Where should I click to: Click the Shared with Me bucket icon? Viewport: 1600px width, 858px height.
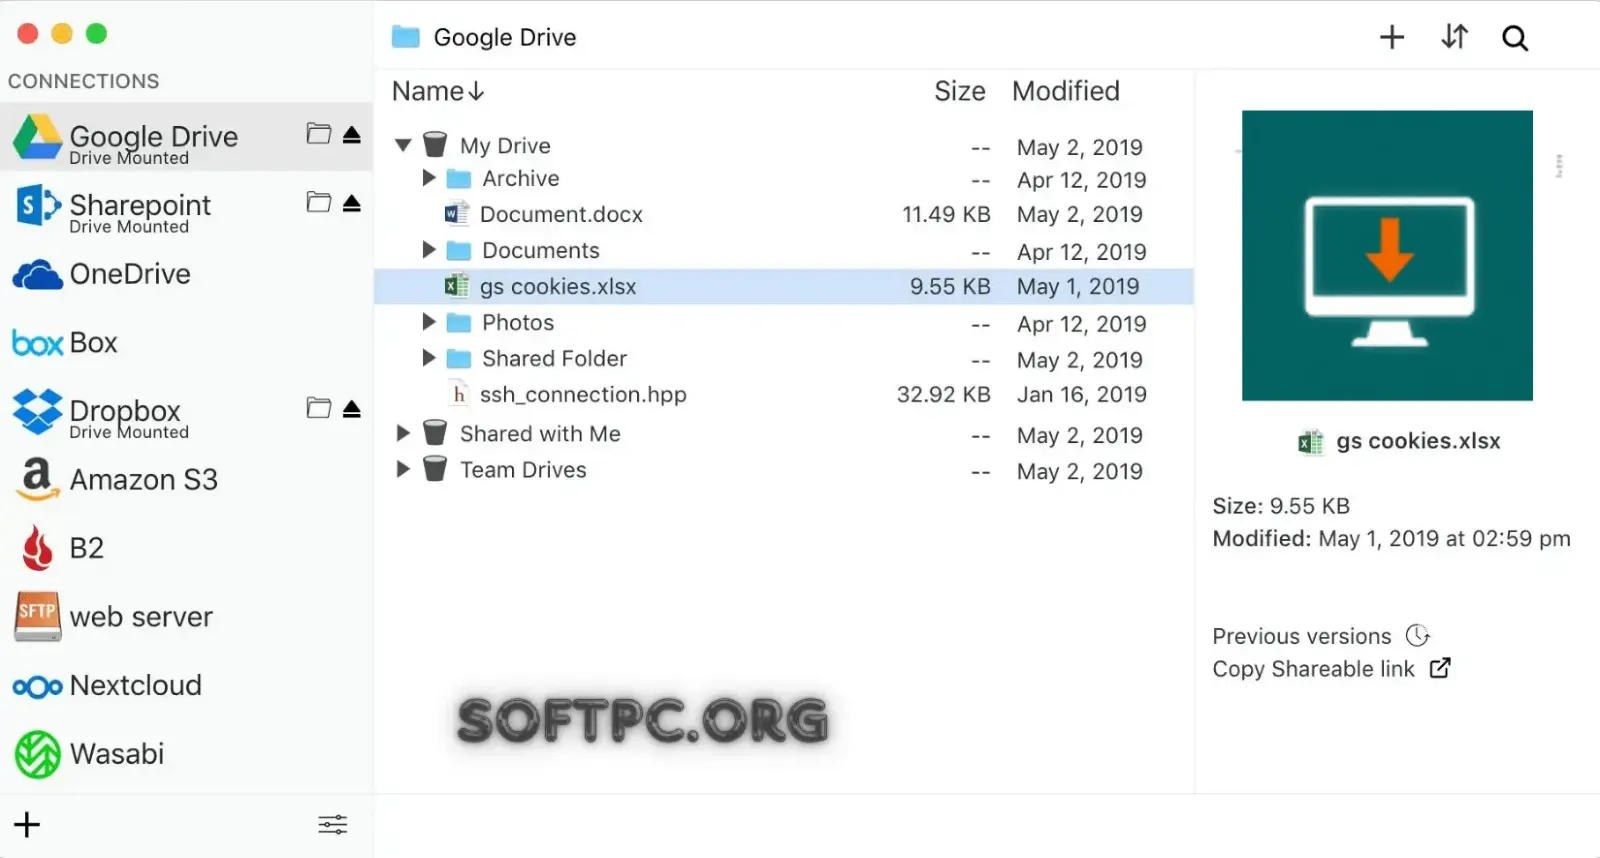click(435, 433)
